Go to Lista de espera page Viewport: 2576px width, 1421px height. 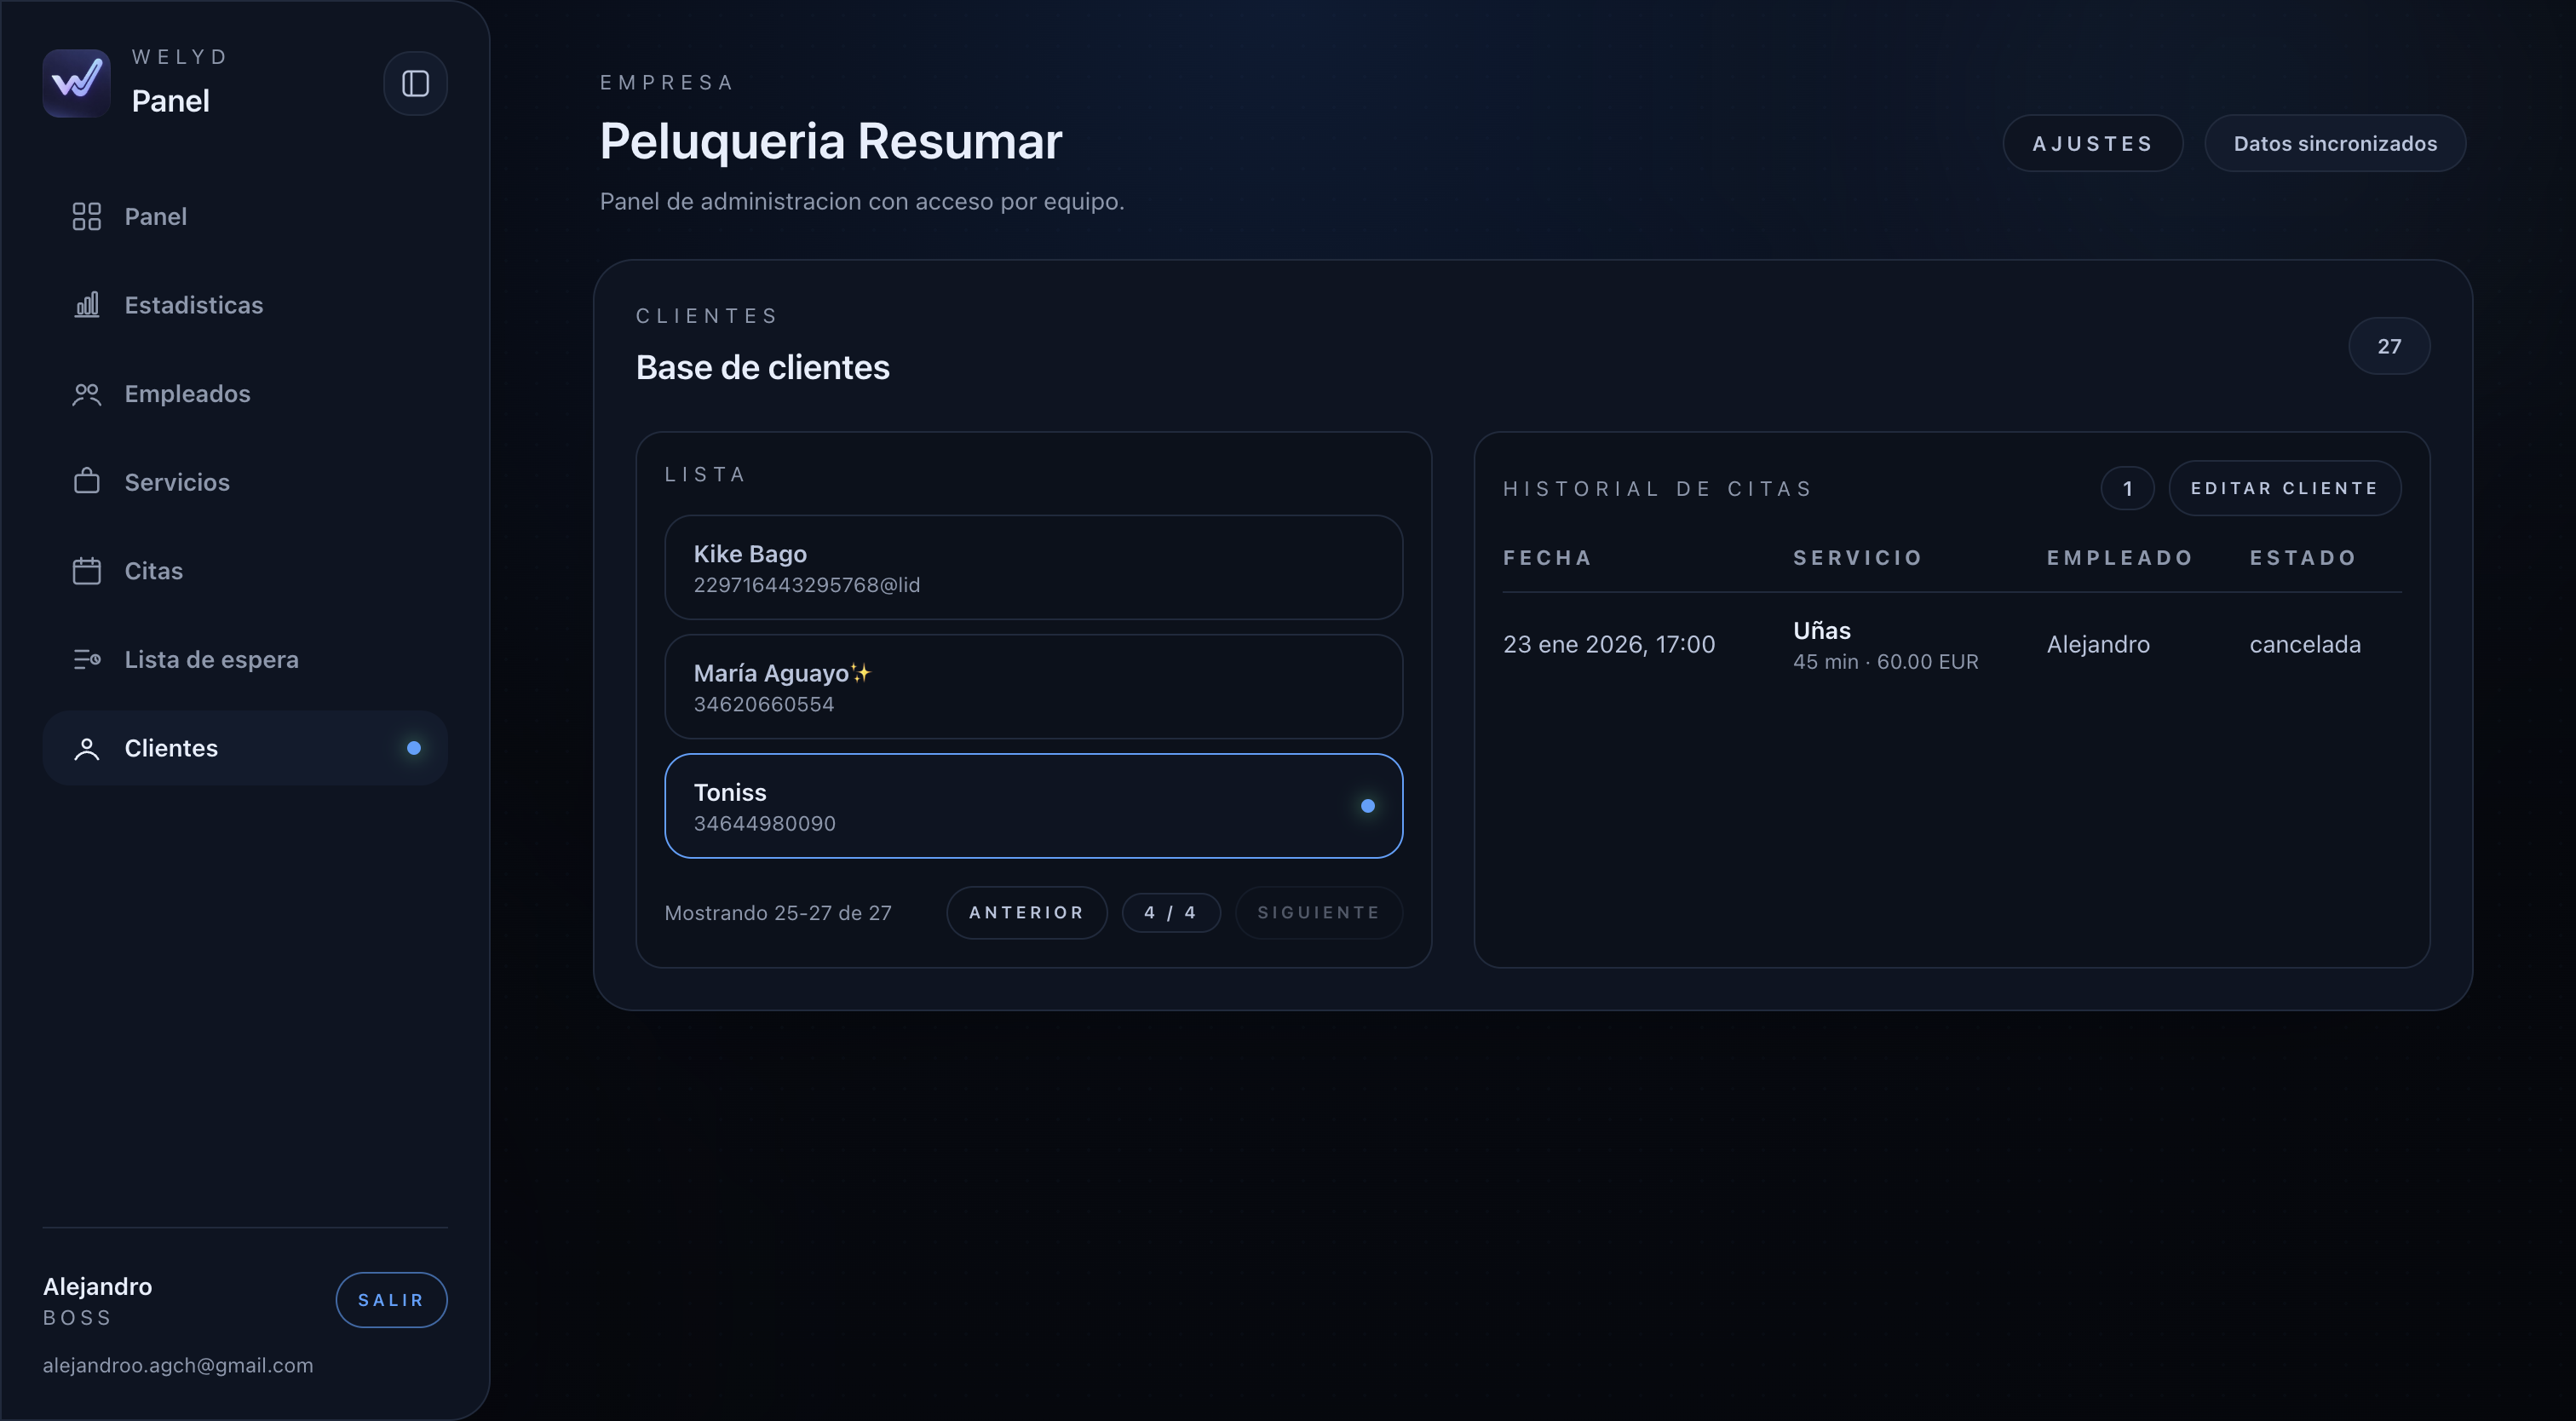click(x=211, y=660)
